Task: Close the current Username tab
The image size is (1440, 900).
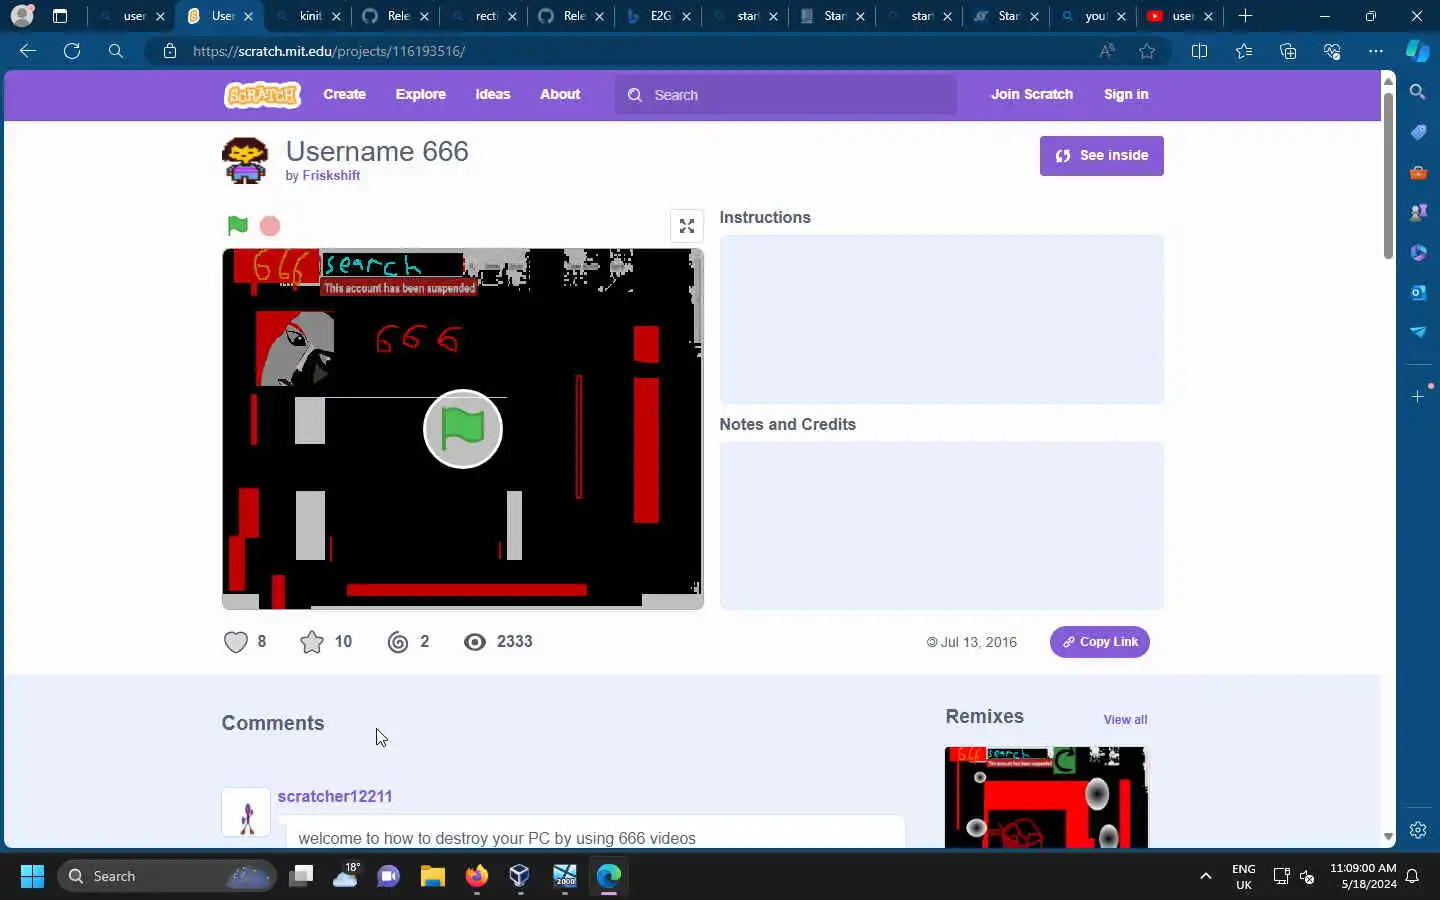Action: 248,16
